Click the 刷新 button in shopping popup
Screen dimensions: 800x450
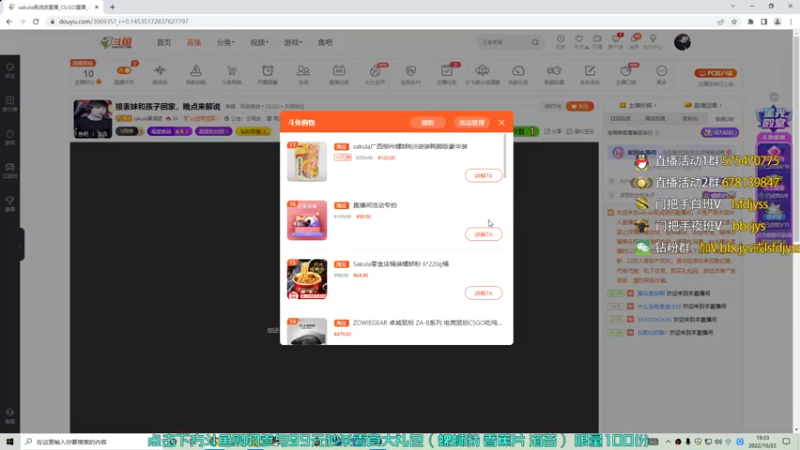427,123
